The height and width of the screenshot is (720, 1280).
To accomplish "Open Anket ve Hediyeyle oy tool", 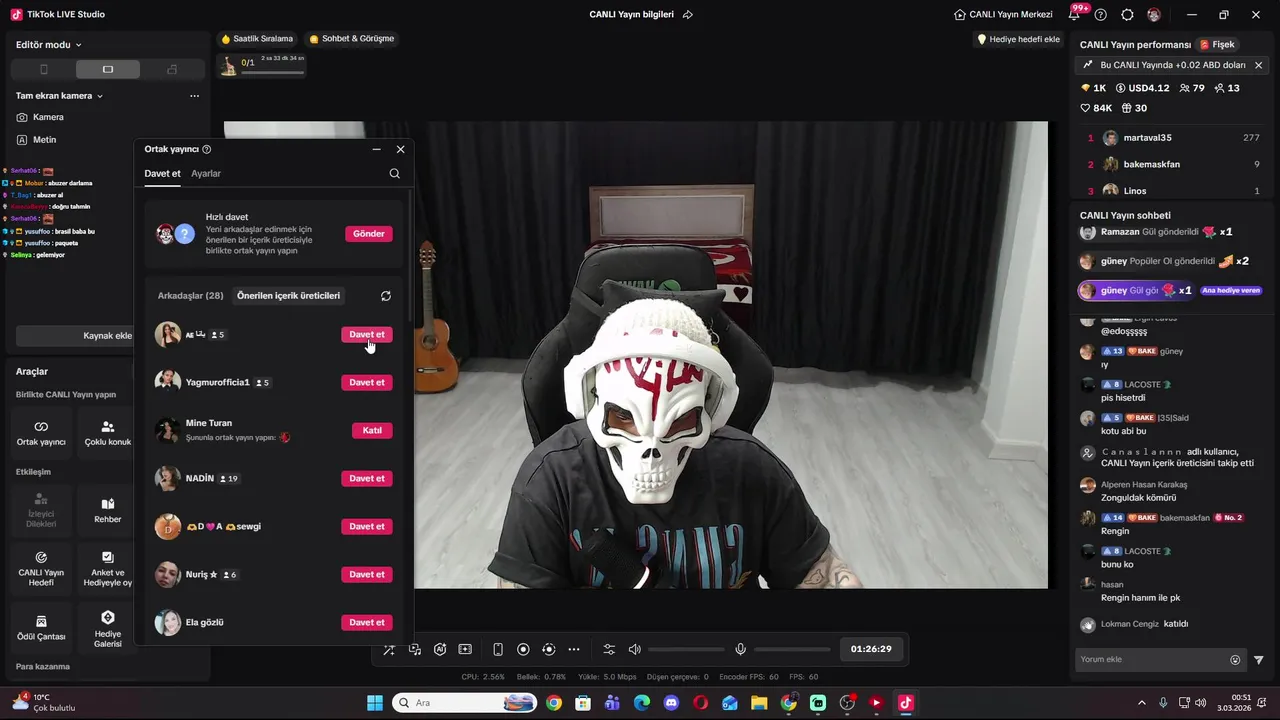I will (107, 568).
